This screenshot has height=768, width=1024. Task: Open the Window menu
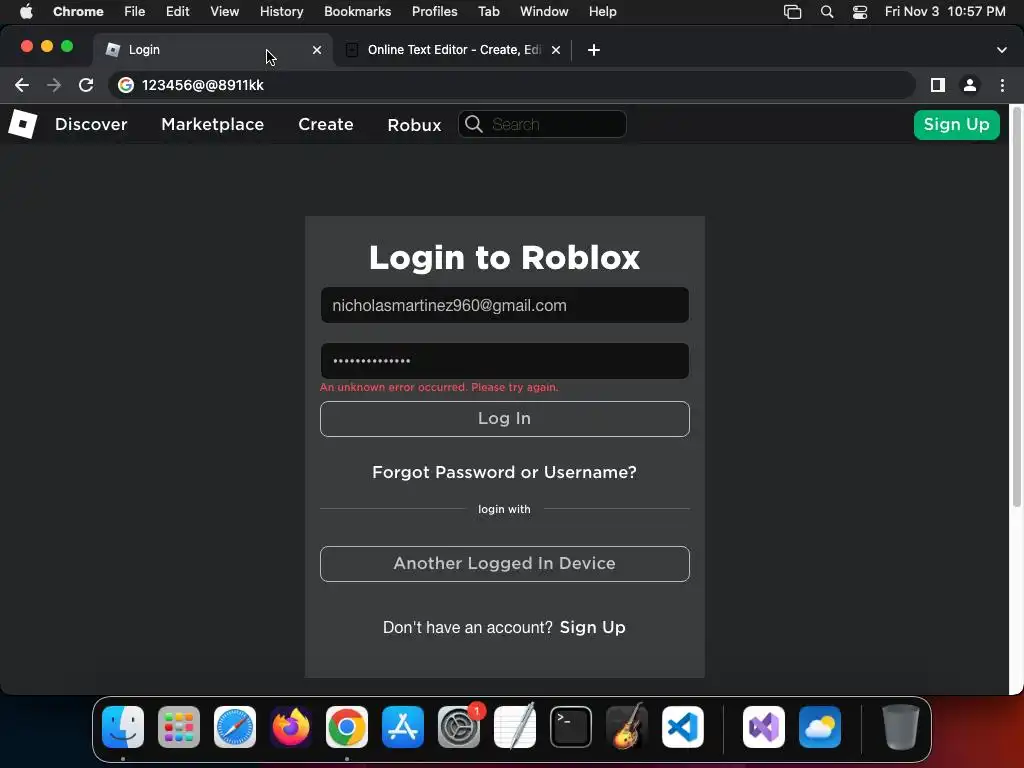(544, 12)
